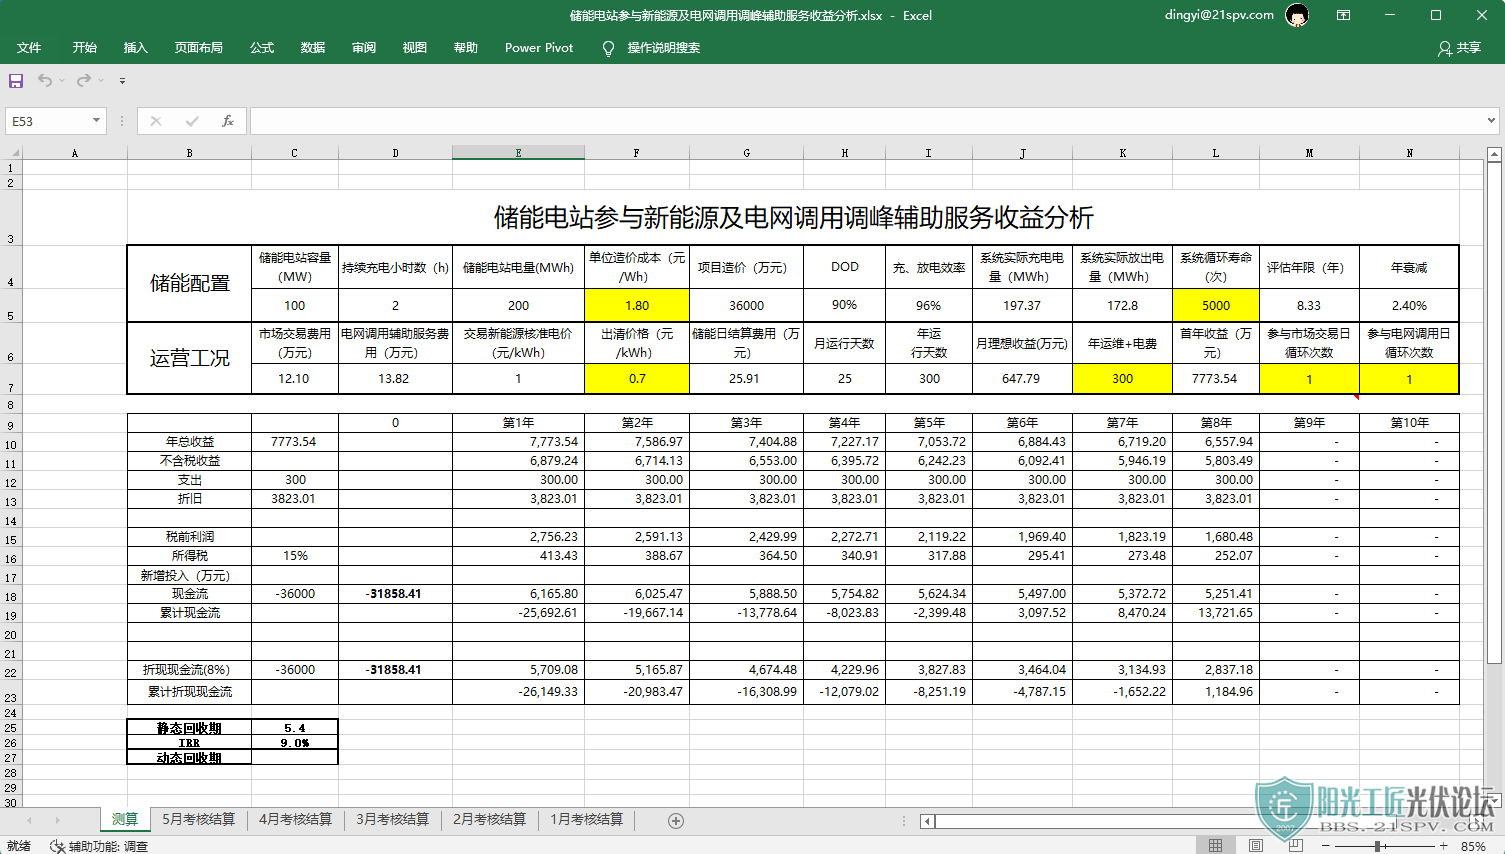Screen dimensions: 1505x854
Task: Select yellow cell with value 1.80
Action: pos(637,305)
